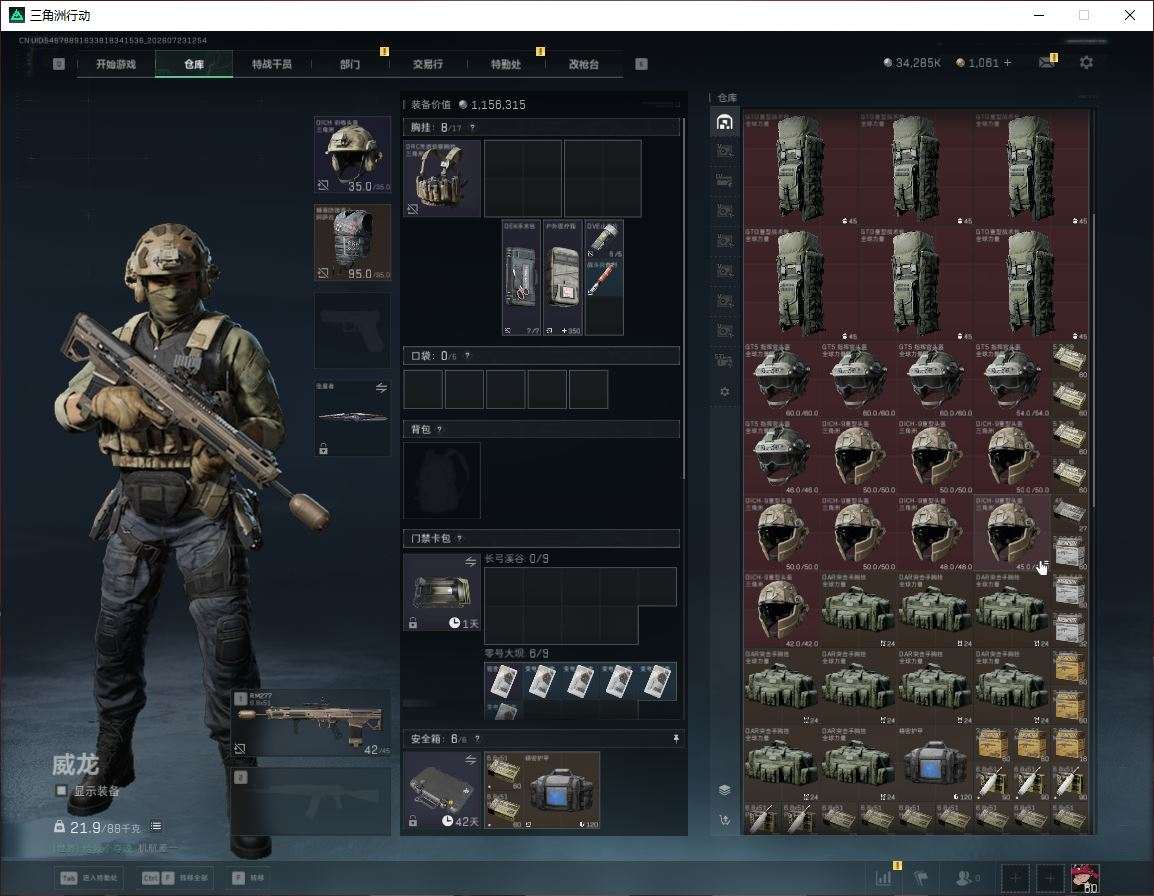Open the weight details list icon beside 21.9/88
1154x896 pixels.
(156, 826)
